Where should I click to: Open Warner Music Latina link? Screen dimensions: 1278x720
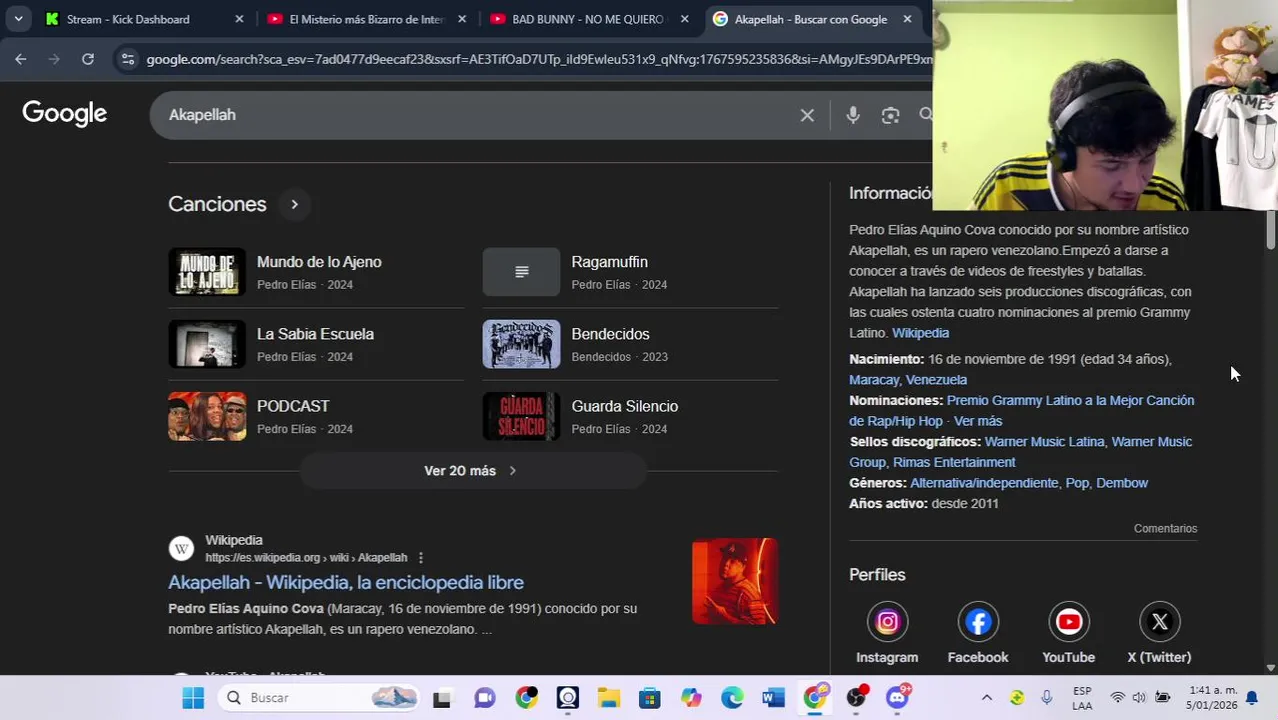1045,442
